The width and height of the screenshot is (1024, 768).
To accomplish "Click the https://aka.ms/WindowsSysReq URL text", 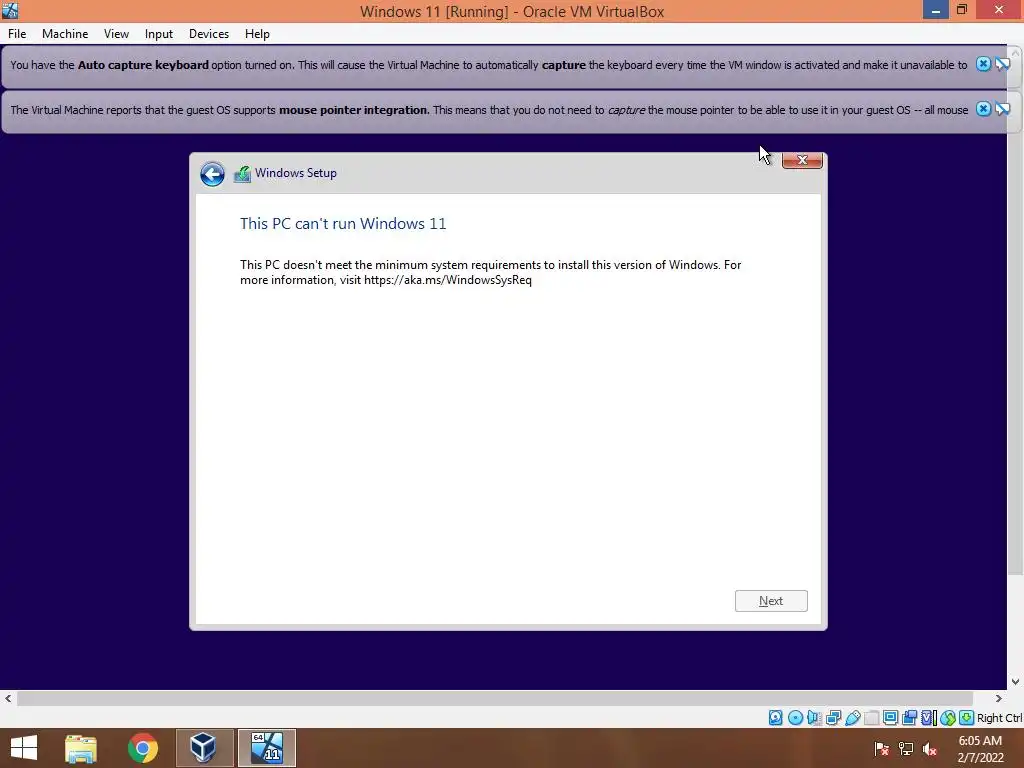I will [x=448, y=280].
